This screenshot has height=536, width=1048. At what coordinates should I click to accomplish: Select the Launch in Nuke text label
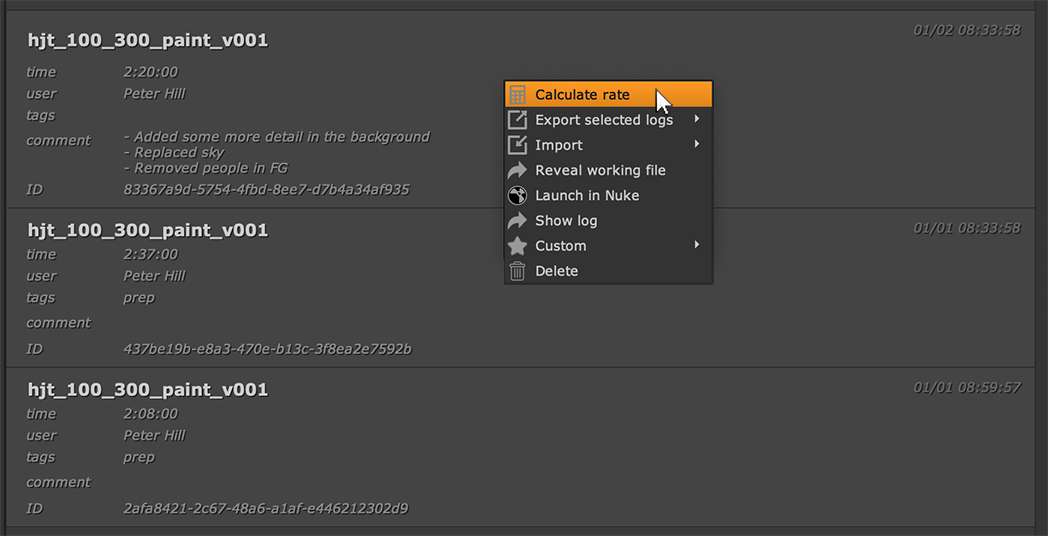[x=587, y=195]
